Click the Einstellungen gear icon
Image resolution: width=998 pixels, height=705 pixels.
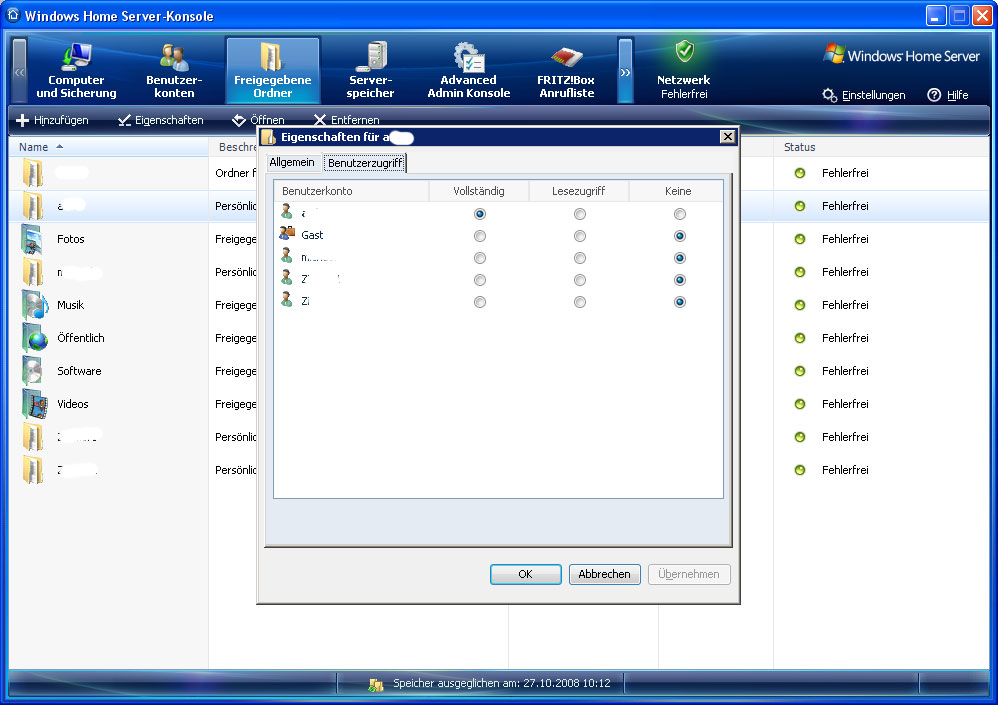click(x=829, y=95)
